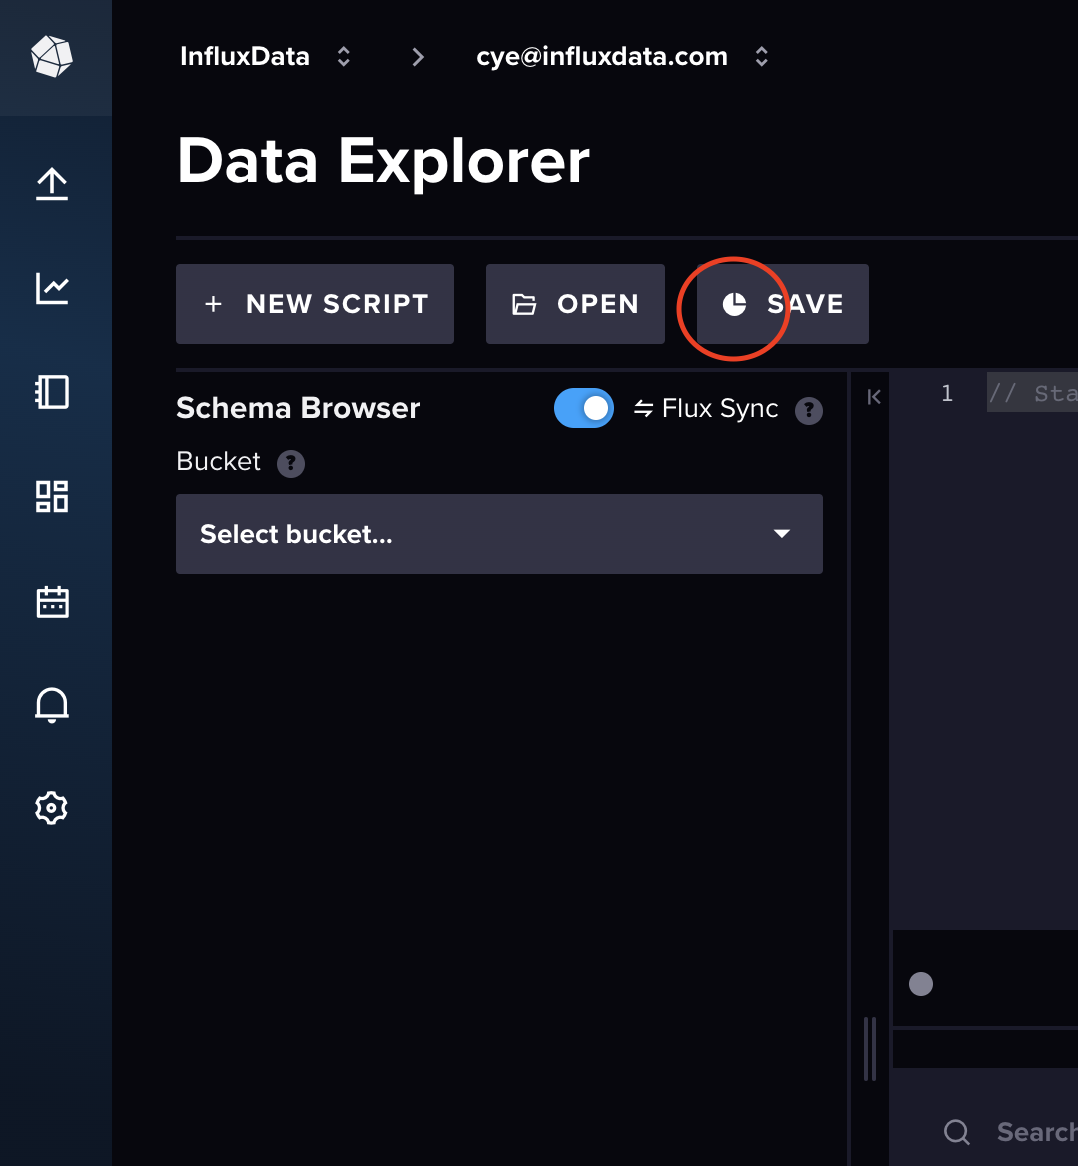Open the cye@influxdata.com account switcher
Image resolution: width=1078 pixels, height=1166 pixels.
pos(761,57)
